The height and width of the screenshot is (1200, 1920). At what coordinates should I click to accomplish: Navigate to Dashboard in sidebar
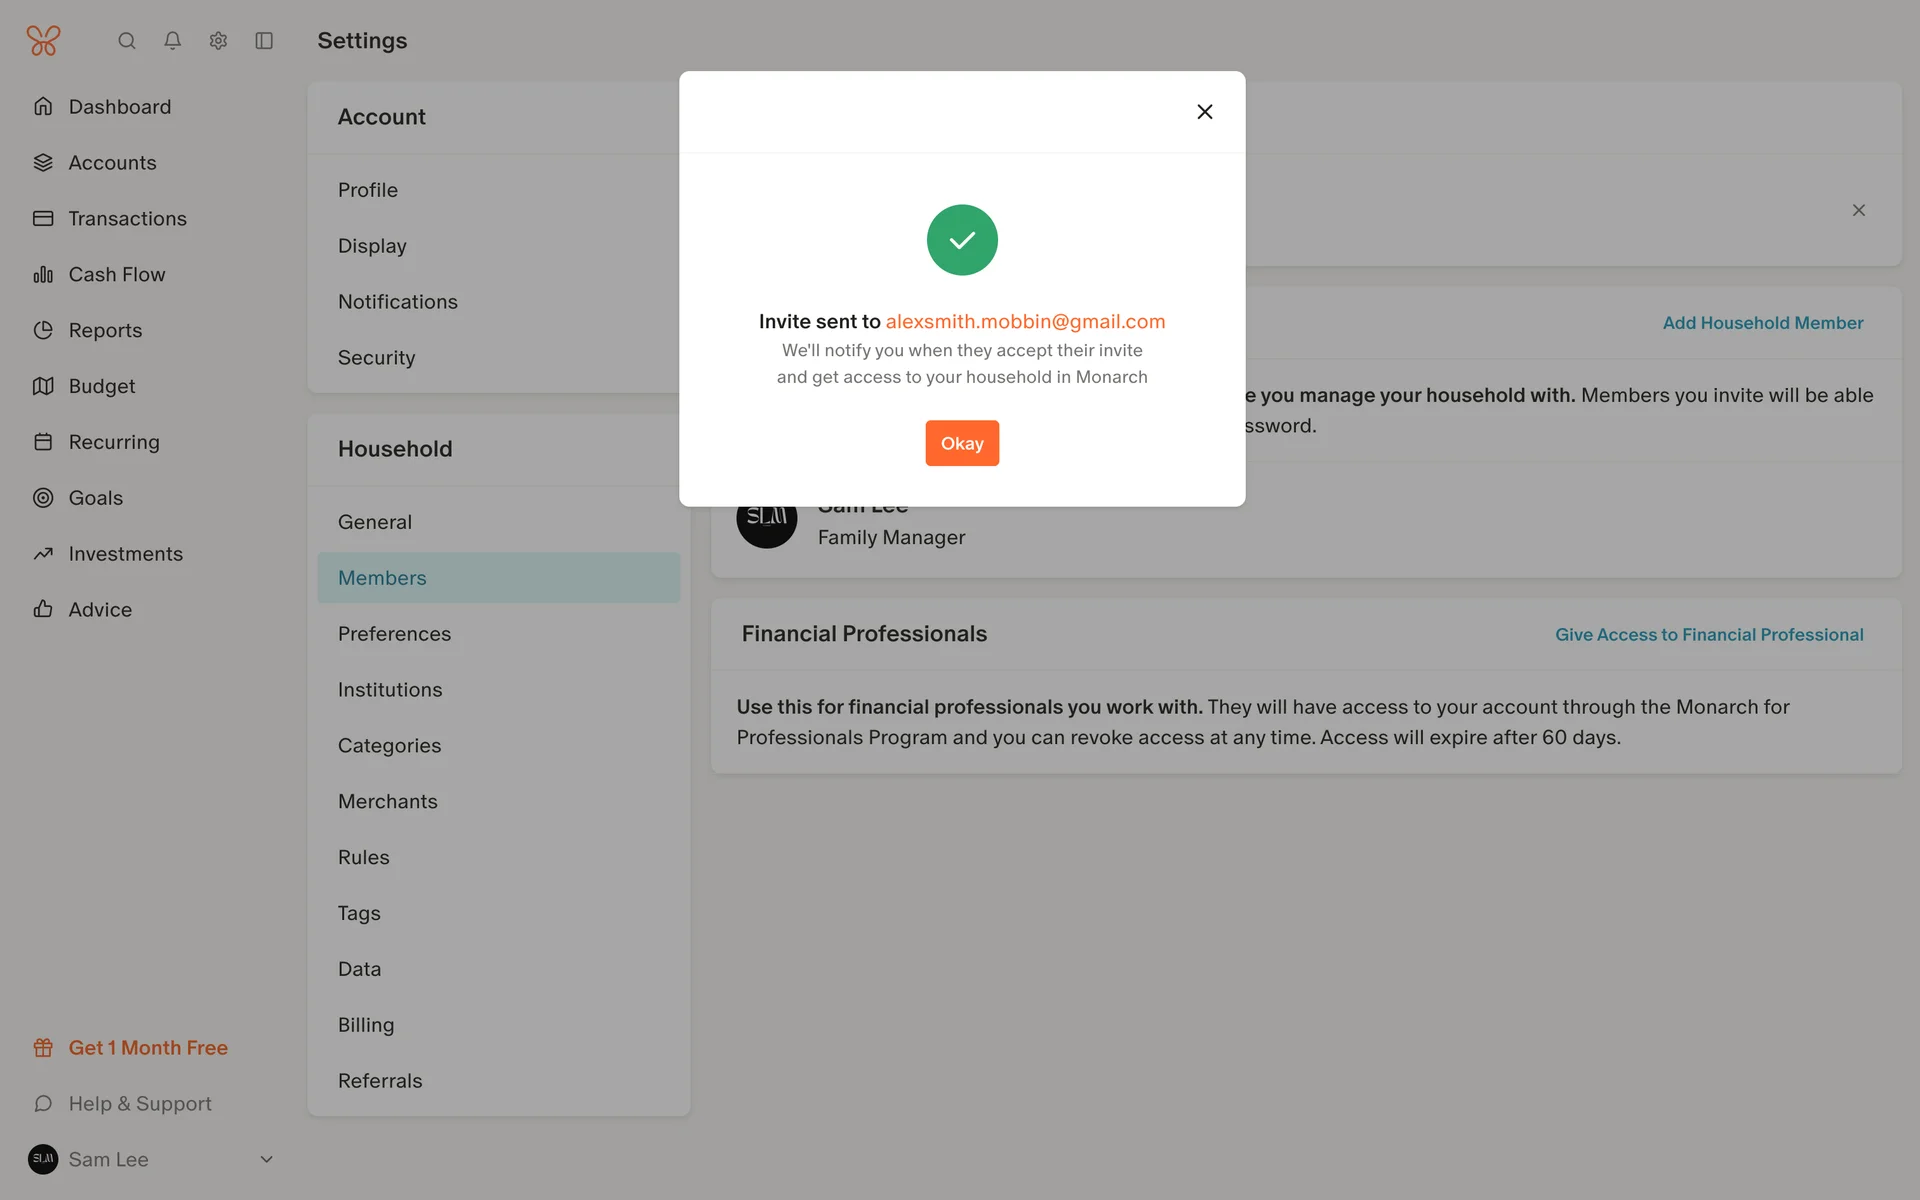[119, 107]
